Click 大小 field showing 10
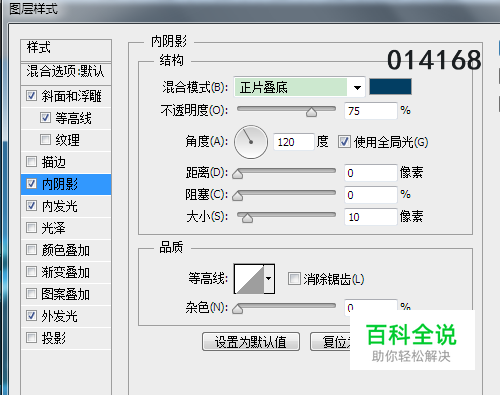The height and width of the screenshot is (395, 500). tap(371, 217)
